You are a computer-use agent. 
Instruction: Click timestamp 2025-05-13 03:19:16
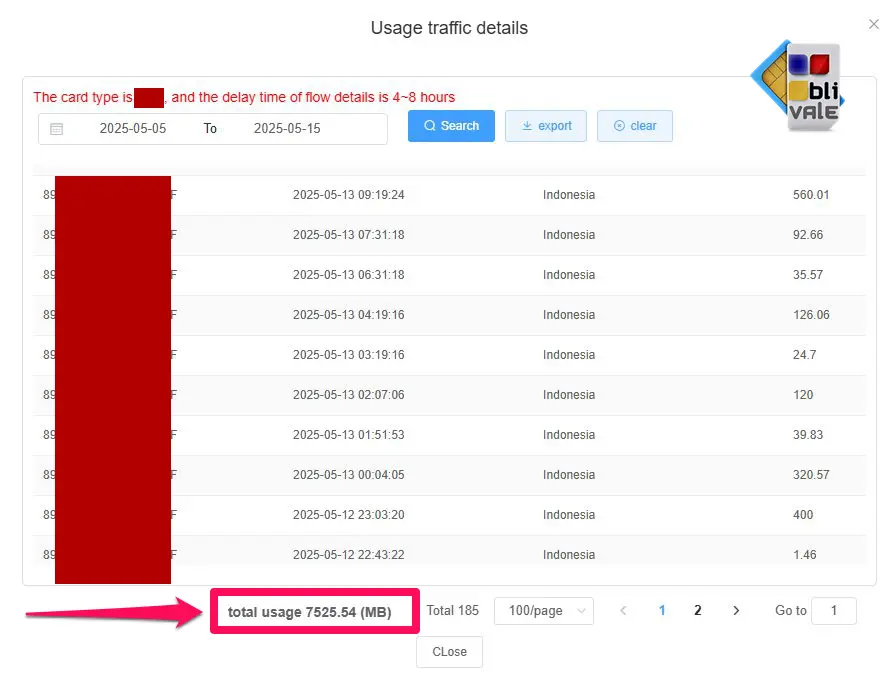(x=348, y=355)
